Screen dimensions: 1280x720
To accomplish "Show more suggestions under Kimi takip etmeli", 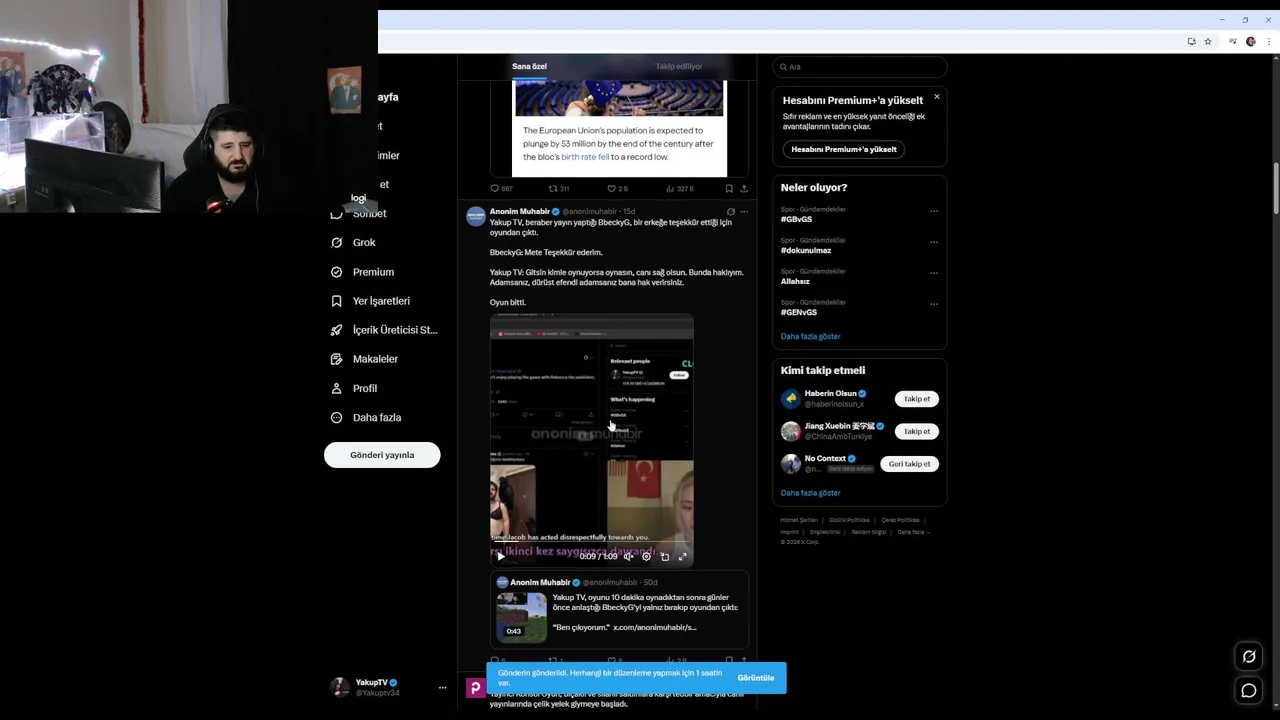I will (810, 493).
